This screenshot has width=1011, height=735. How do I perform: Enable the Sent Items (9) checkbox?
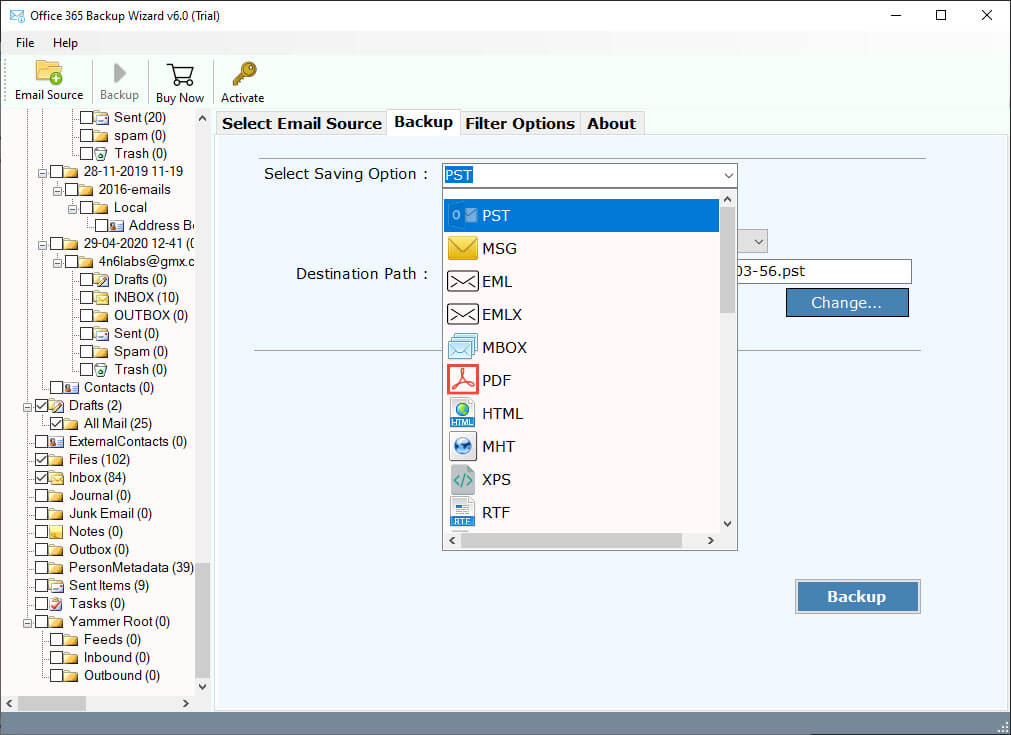pyautogui.click(x=42, y=586)
